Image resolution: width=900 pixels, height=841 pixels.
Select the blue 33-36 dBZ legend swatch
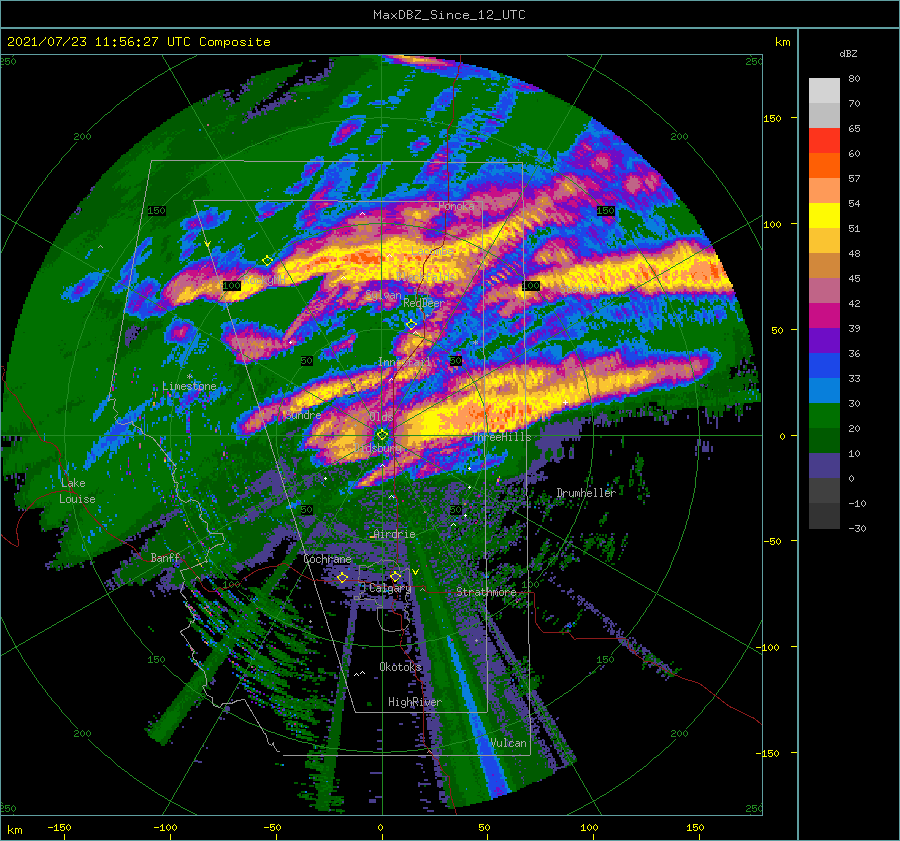click(x=824, y=366)
